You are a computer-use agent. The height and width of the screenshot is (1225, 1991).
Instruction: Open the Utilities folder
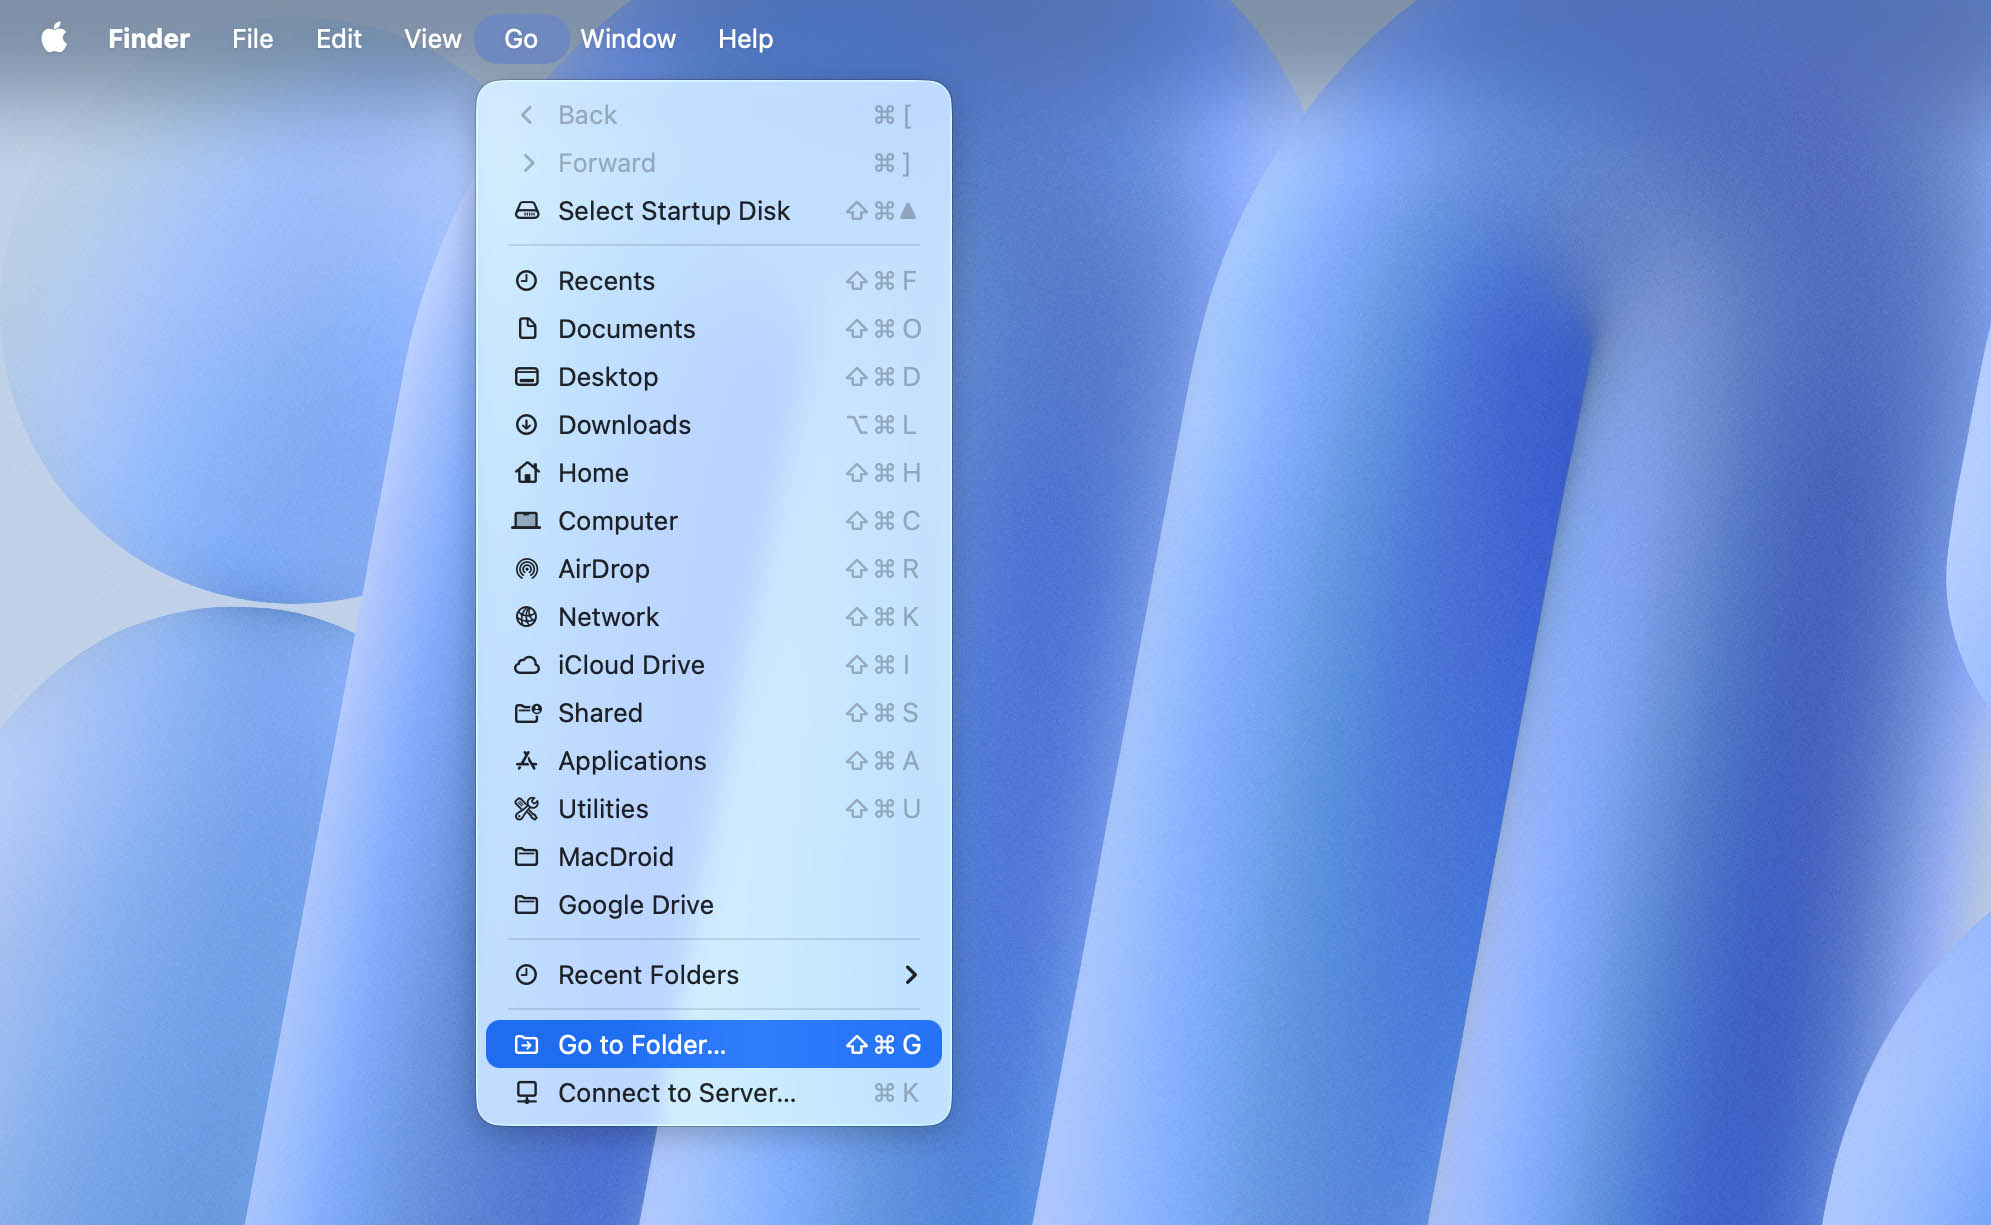(x=602, y=809)
